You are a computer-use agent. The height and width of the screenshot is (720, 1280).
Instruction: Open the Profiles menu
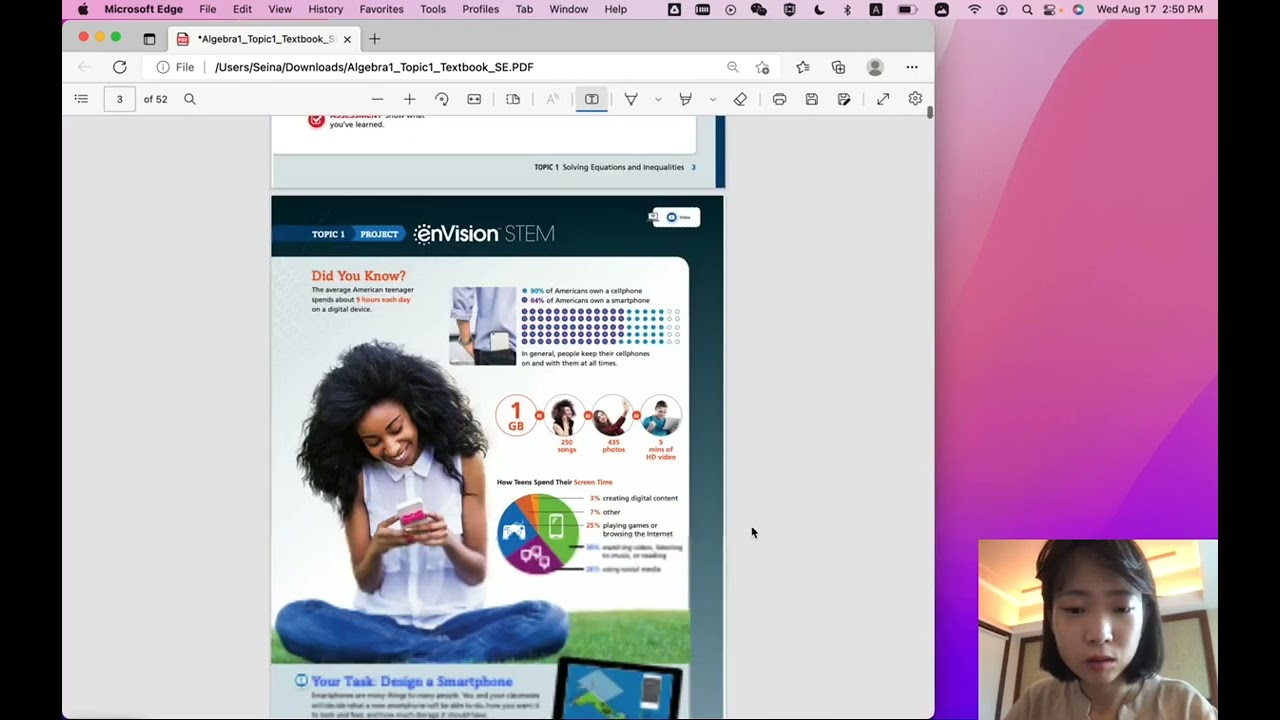[x=481, y=9]
